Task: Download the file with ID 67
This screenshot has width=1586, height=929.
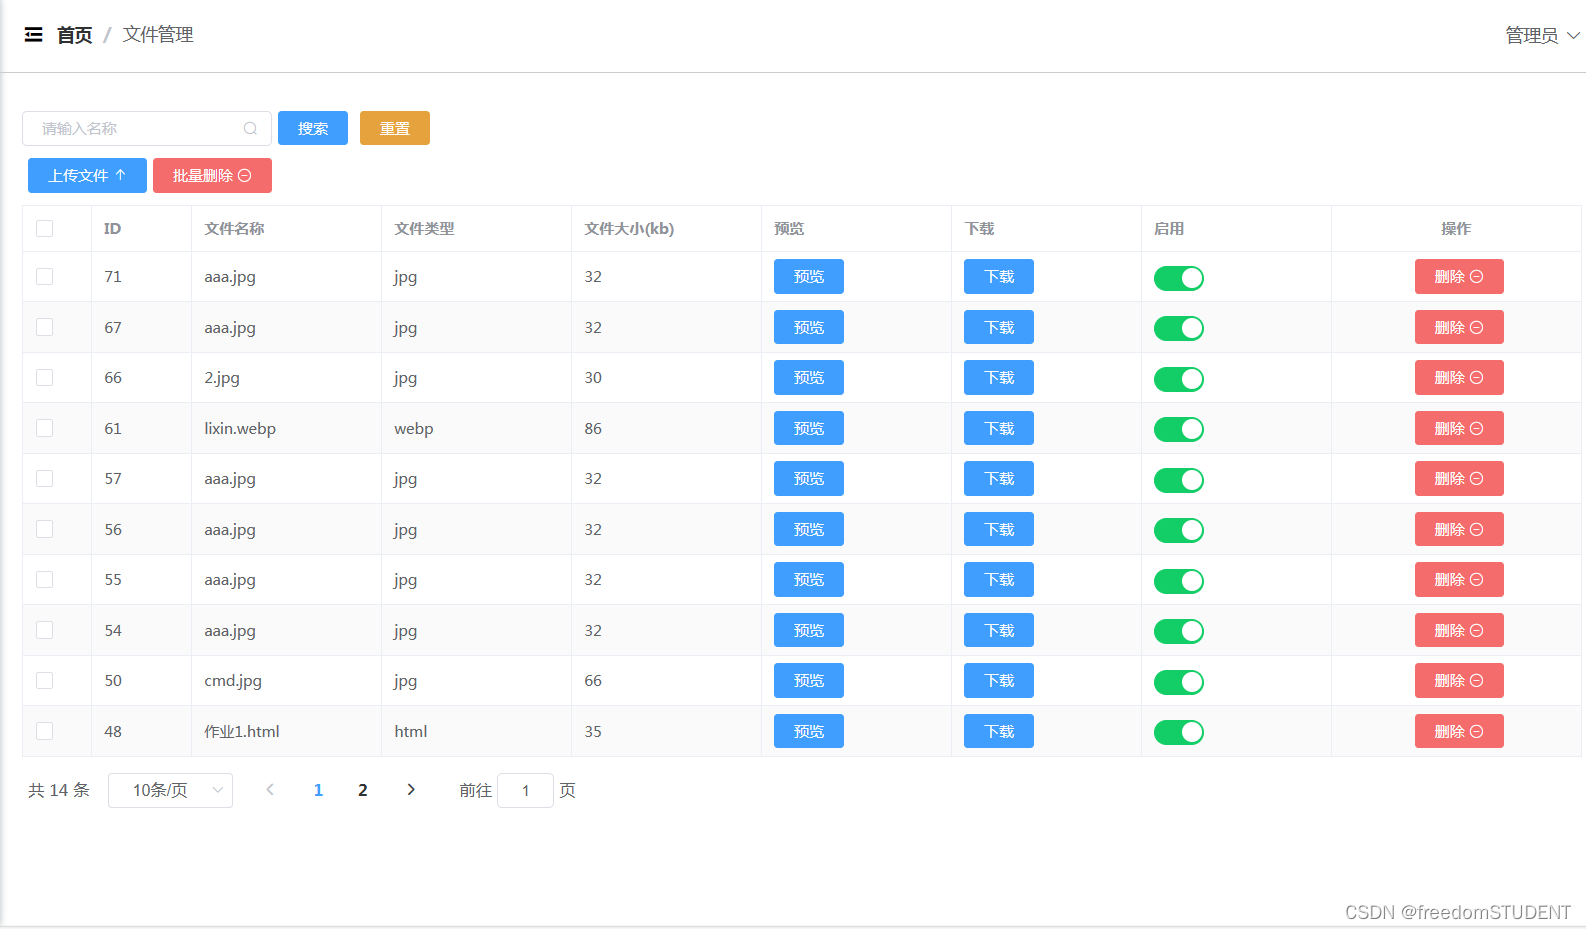Action: point(999,327)
